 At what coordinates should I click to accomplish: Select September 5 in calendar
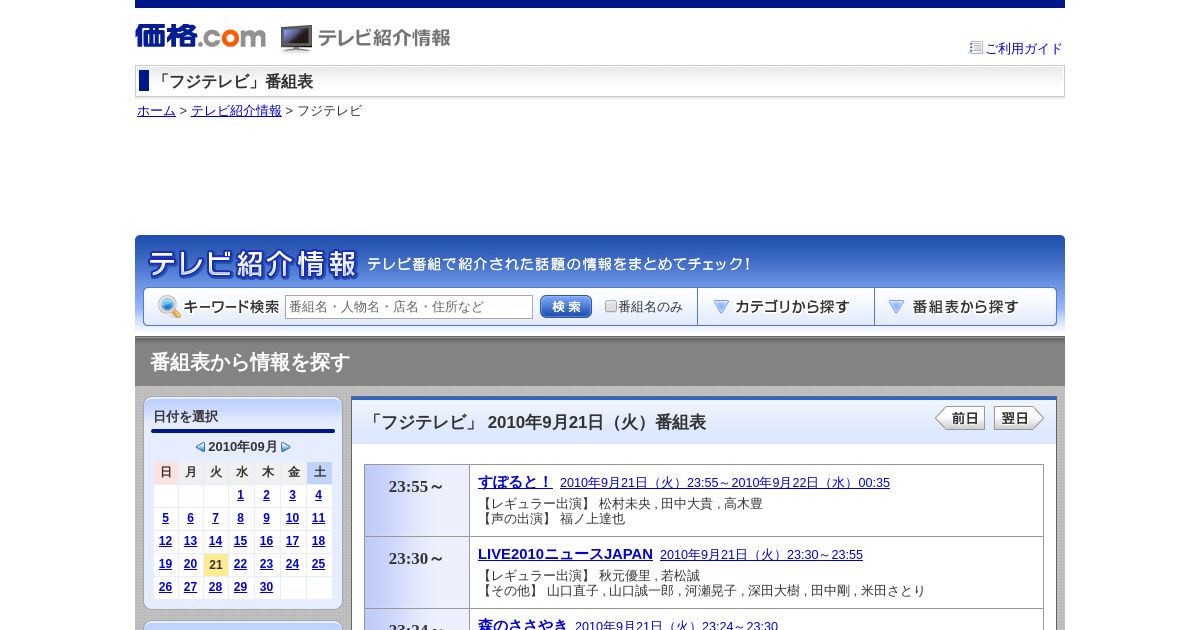166,518
